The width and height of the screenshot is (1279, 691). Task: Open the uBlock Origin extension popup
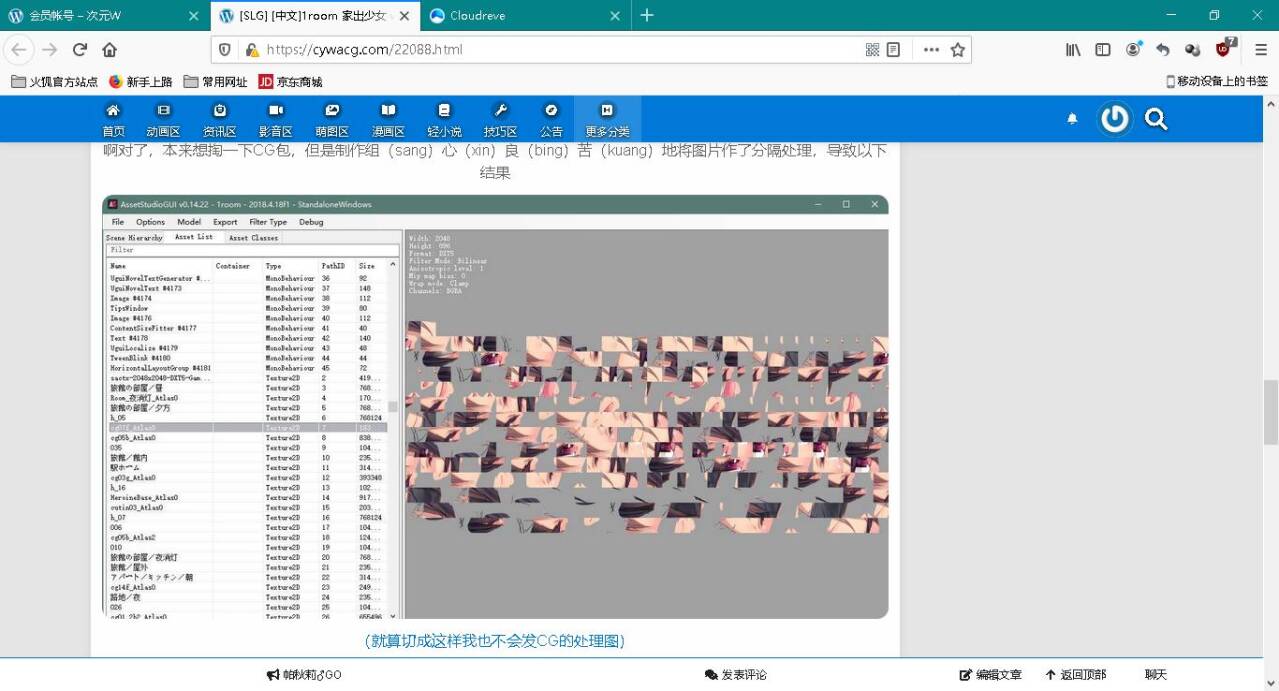click(x=1225, y=49)
